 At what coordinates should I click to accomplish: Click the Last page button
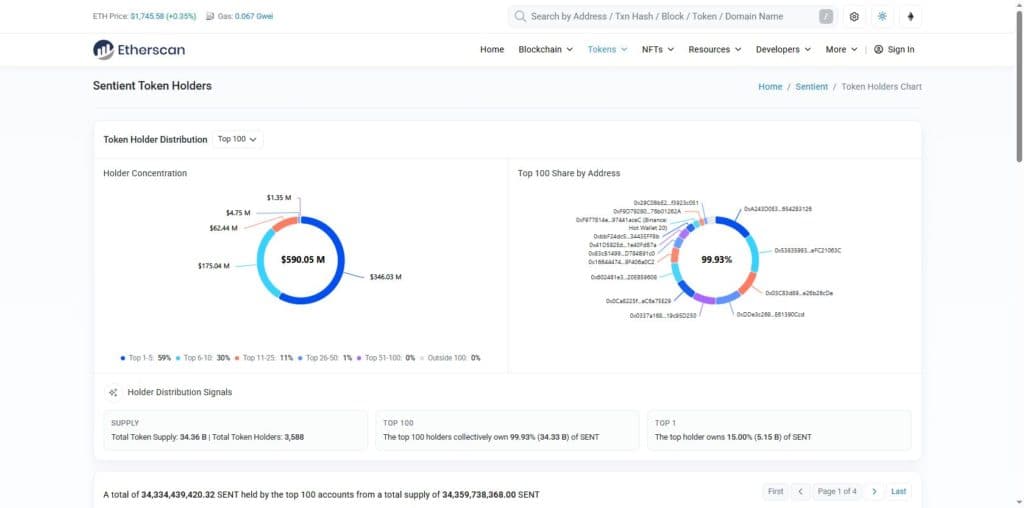(x=899, y=492)
